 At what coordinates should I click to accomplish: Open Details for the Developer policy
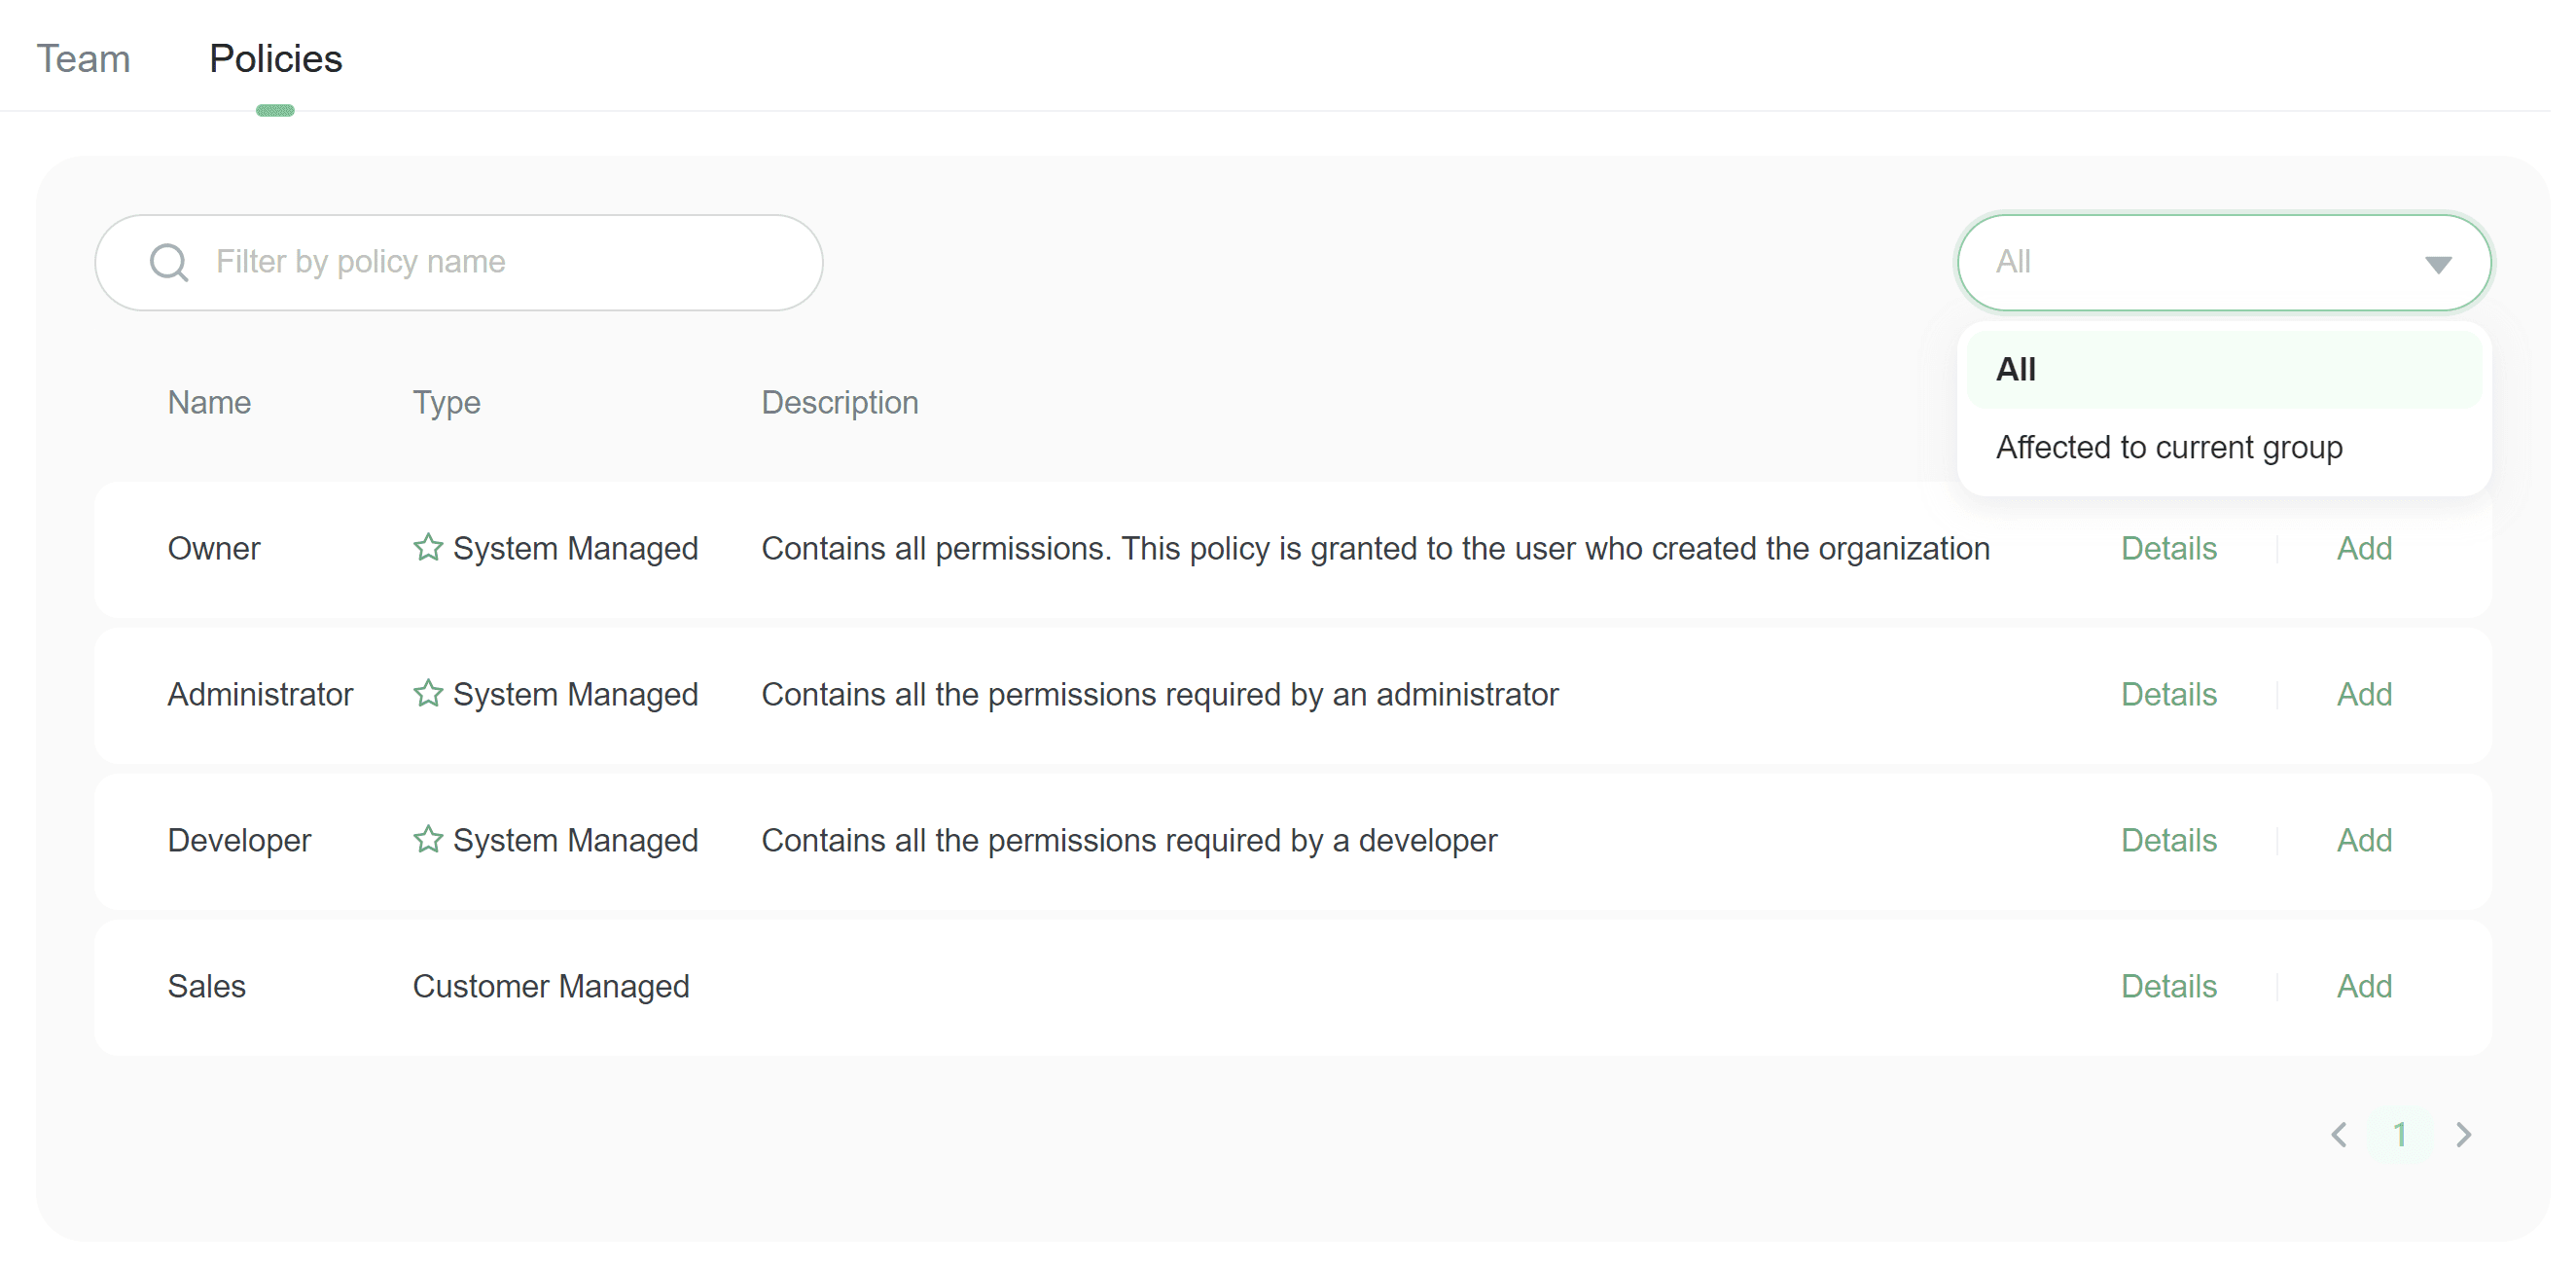point(2168,840)
